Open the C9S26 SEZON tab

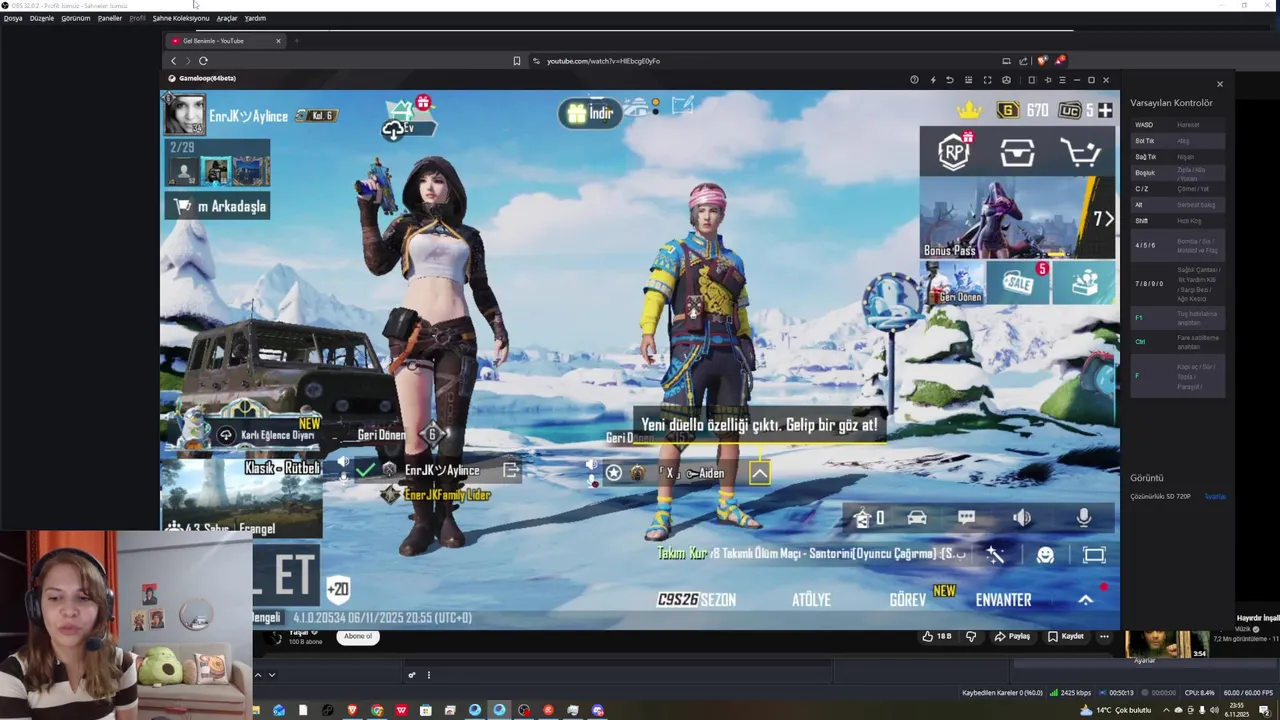[x=696, y=600]
